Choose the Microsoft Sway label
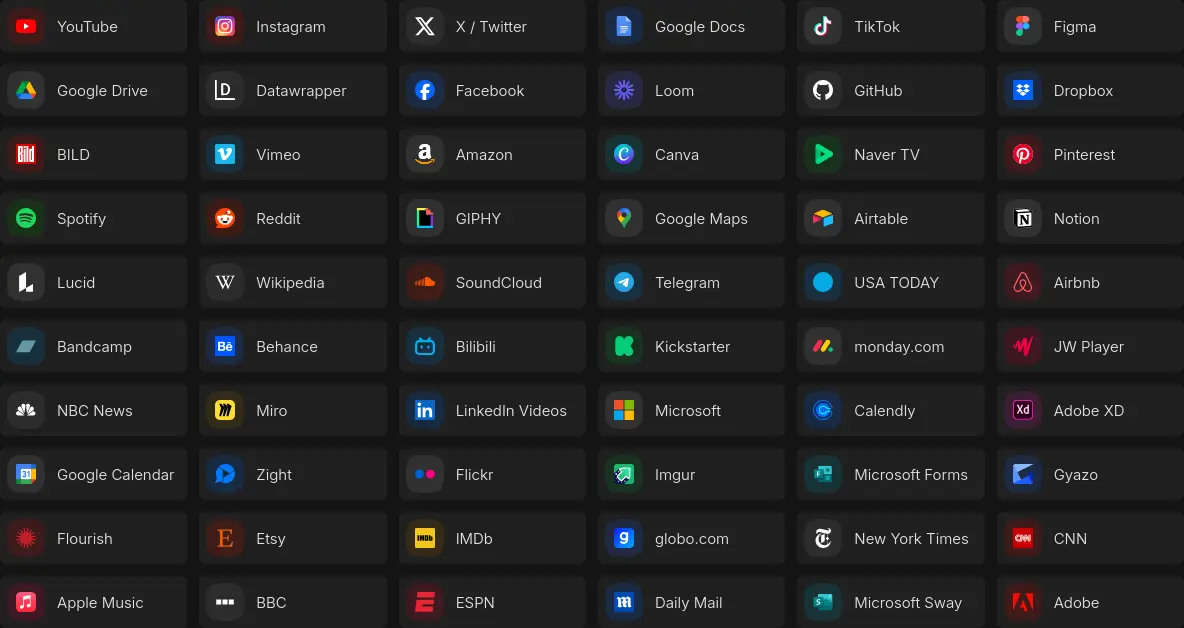 [x=908, y=603]
